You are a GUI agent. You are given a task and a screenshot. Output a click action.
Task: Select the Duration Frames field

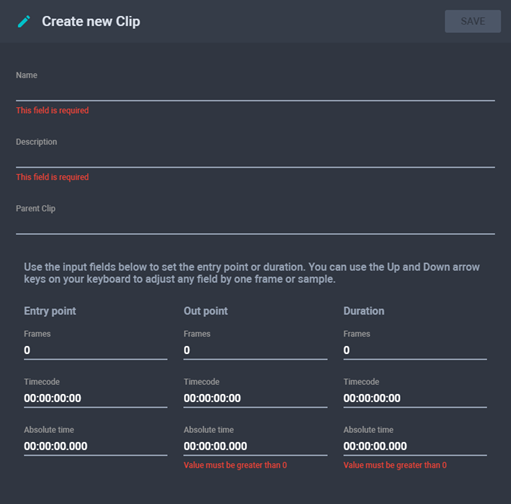coord(415,350)
